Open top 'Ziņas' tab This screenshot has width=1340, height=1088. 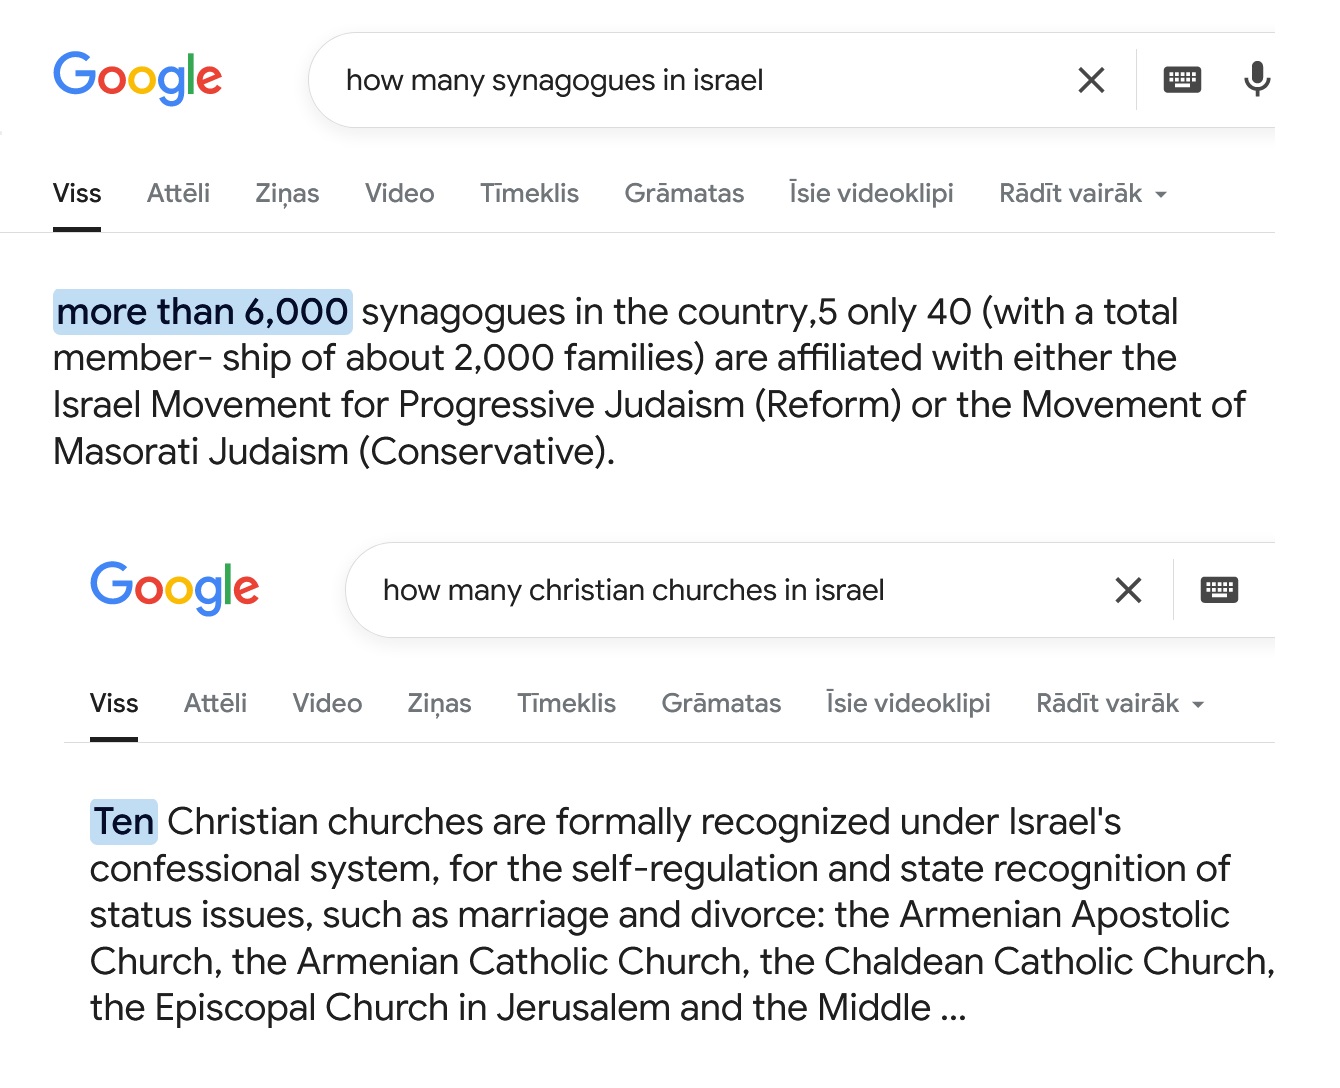point(287,193)
